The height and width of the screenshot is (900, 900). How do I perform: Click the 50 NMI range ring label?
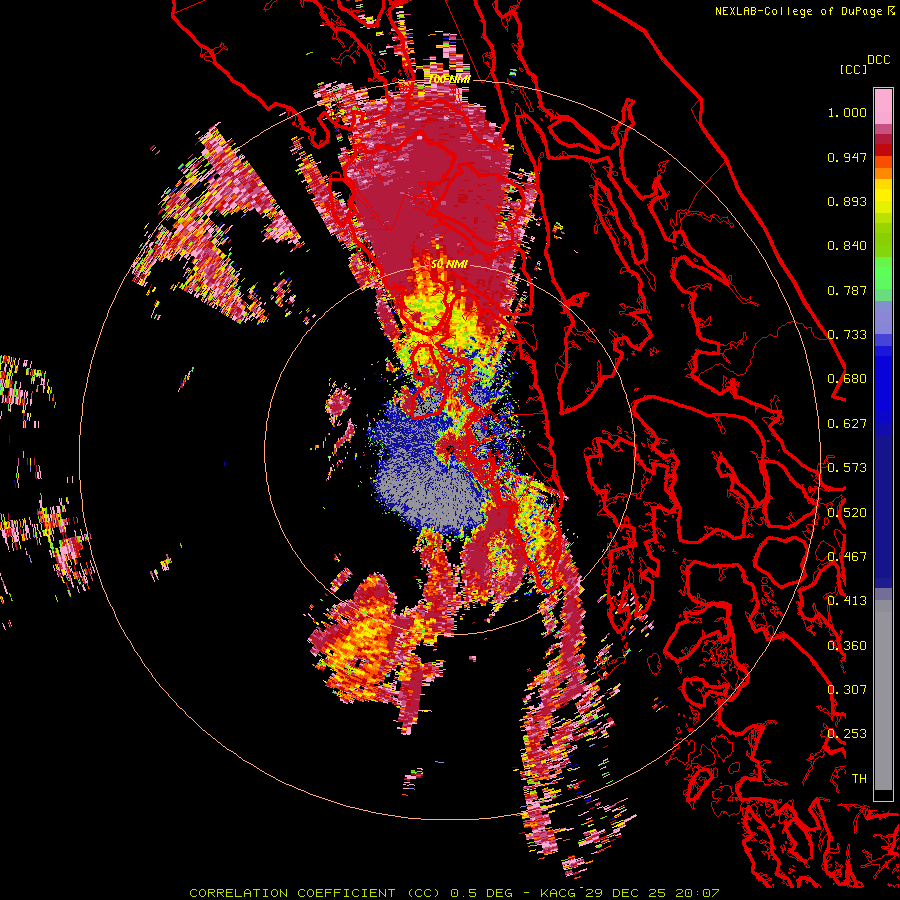449,265
